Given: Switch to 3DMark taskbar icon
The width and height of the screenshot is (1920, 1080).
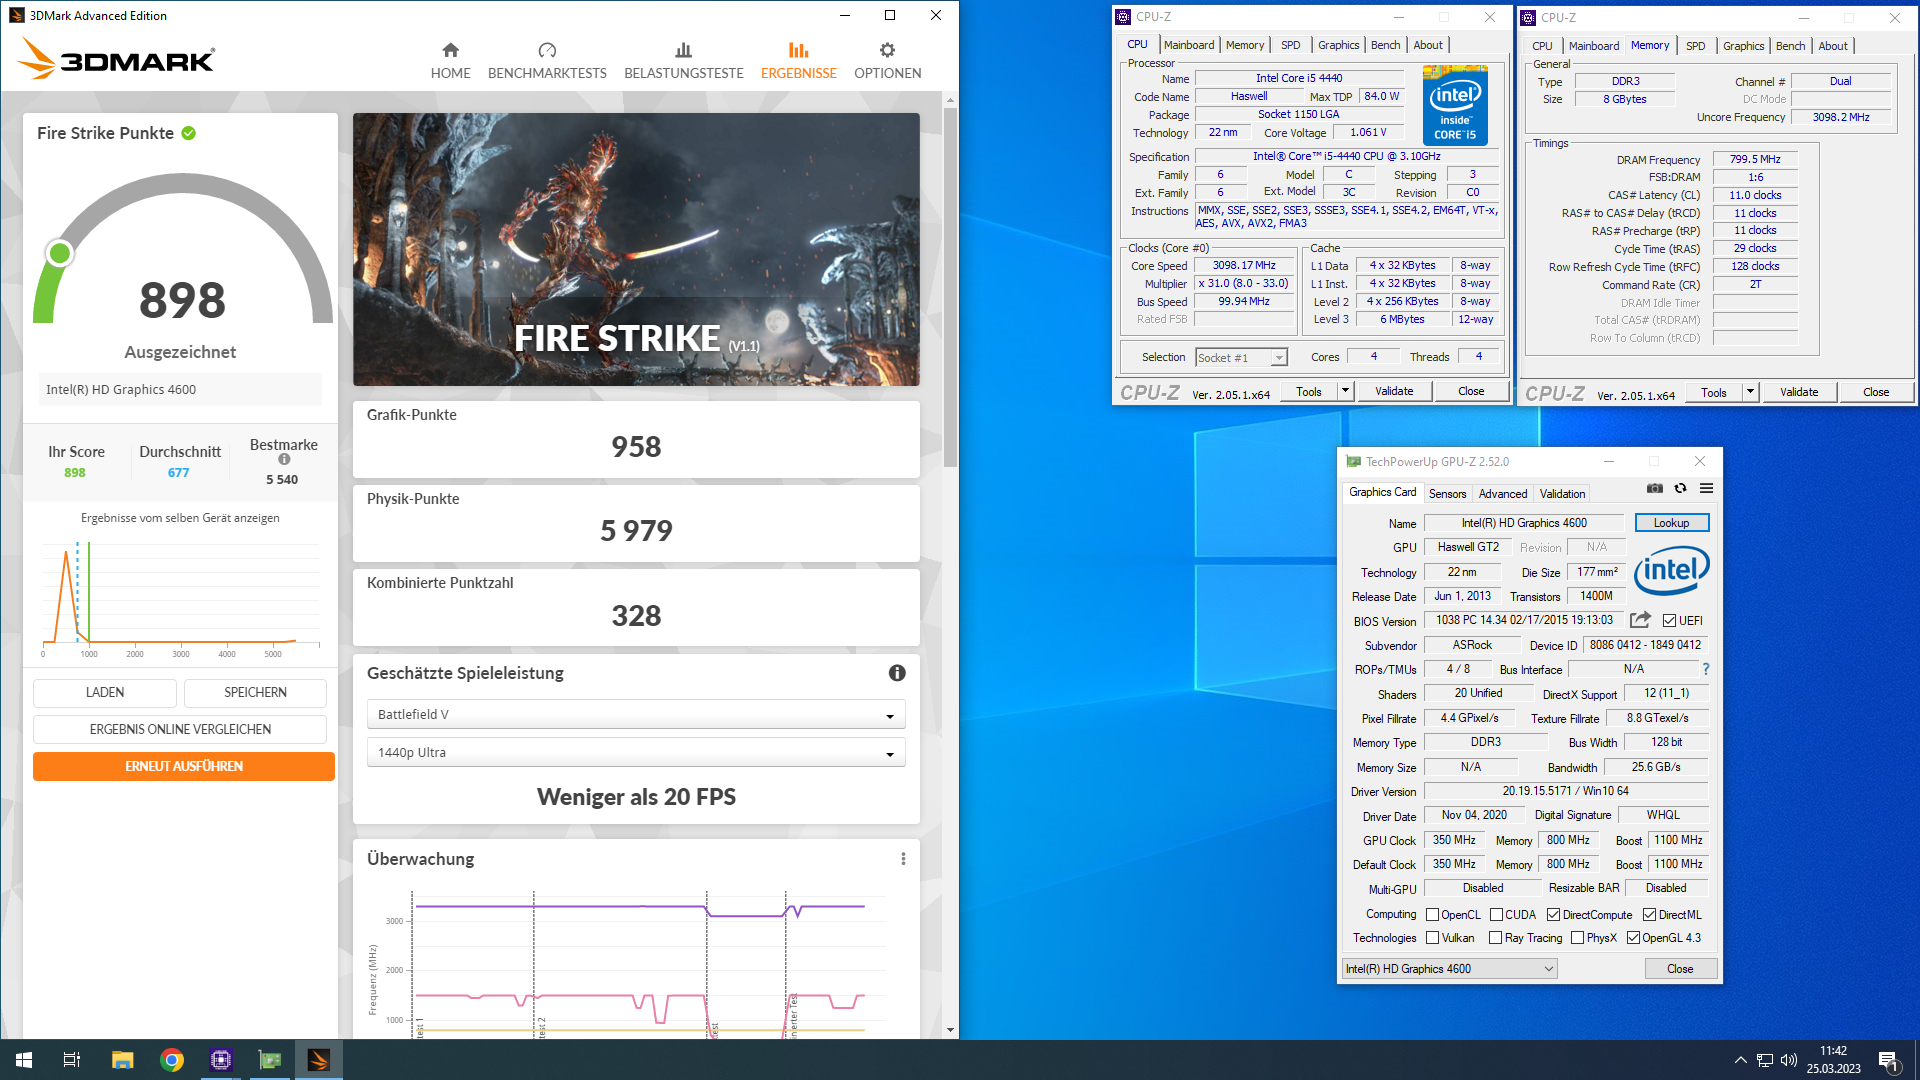Looking at the screenshot, I should (319, 1060).
